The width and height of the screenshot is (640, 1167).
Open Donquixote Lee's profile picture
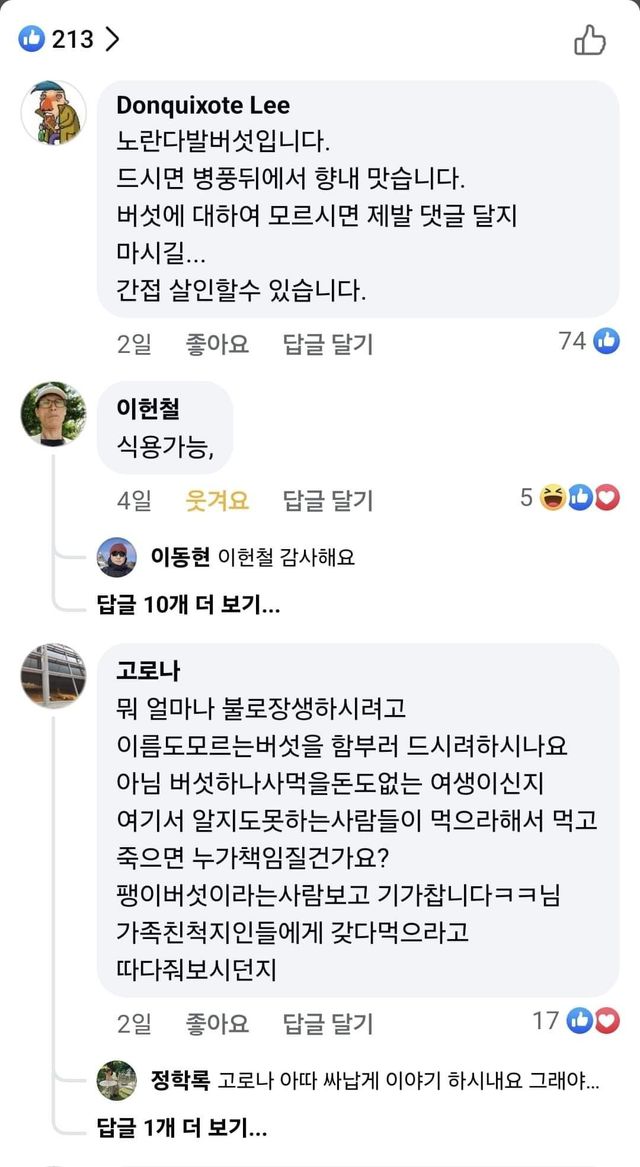53,112
